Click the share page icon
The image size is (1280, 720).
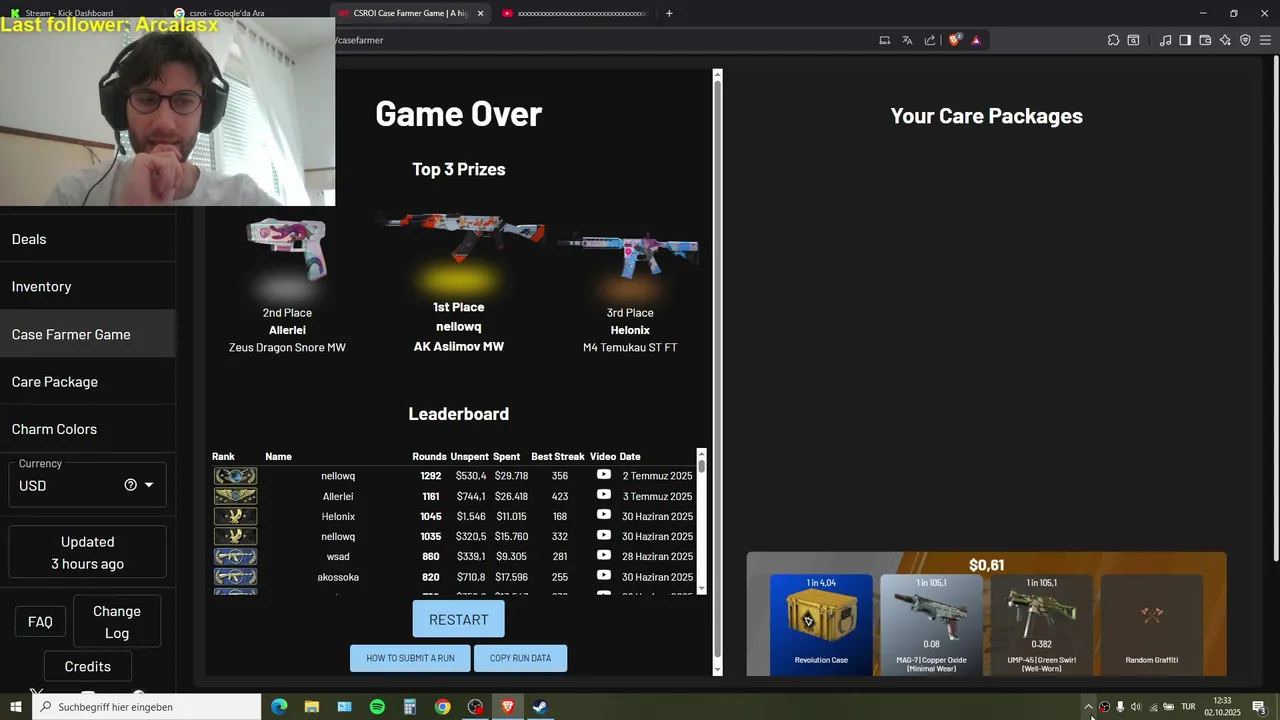[x=930, y=40]
